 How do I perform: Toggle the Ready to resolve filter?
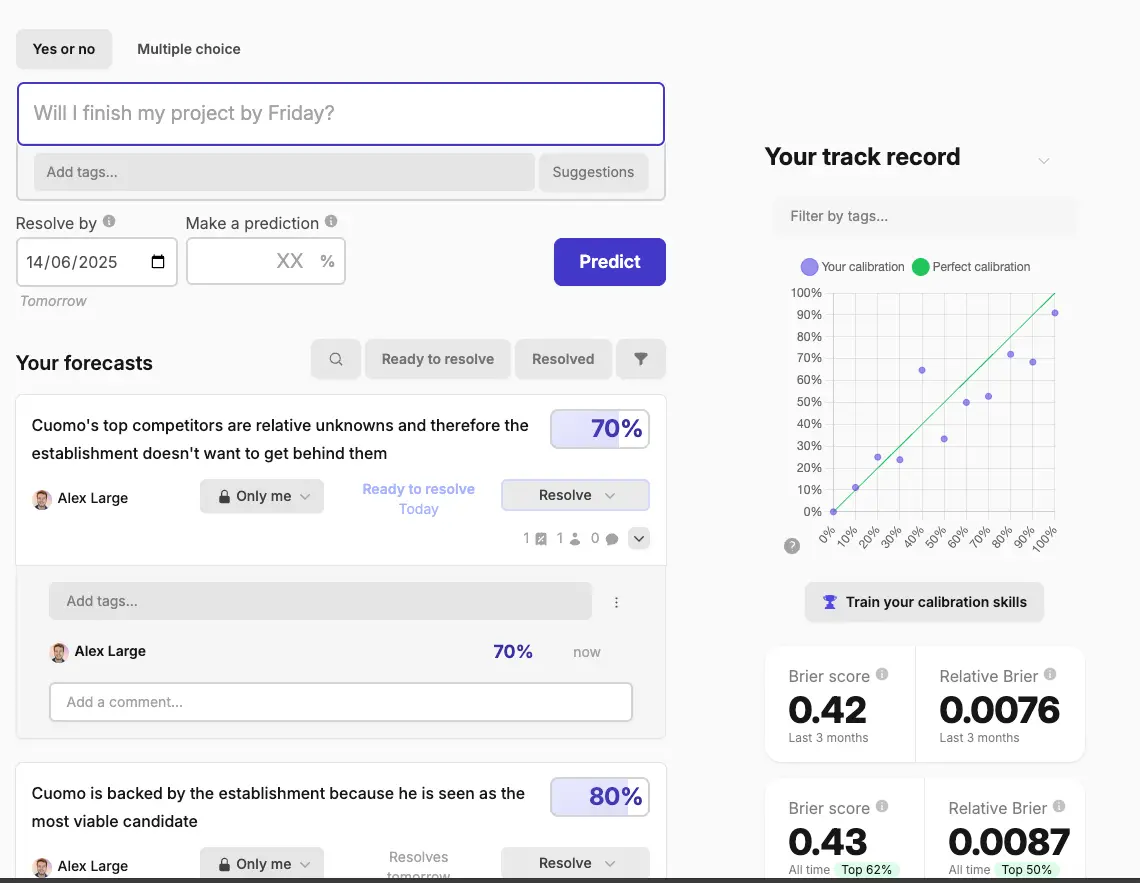[437, 359]
